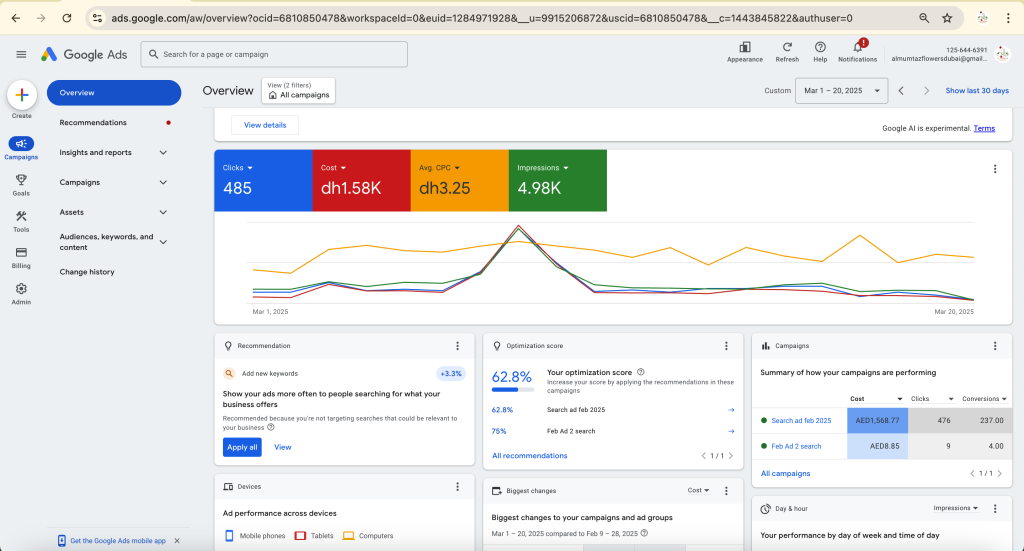Image resolution: width=1024 pixels, height=551 pixels.
Task: Open Notifications bell icon
Action: pos(857,47)
